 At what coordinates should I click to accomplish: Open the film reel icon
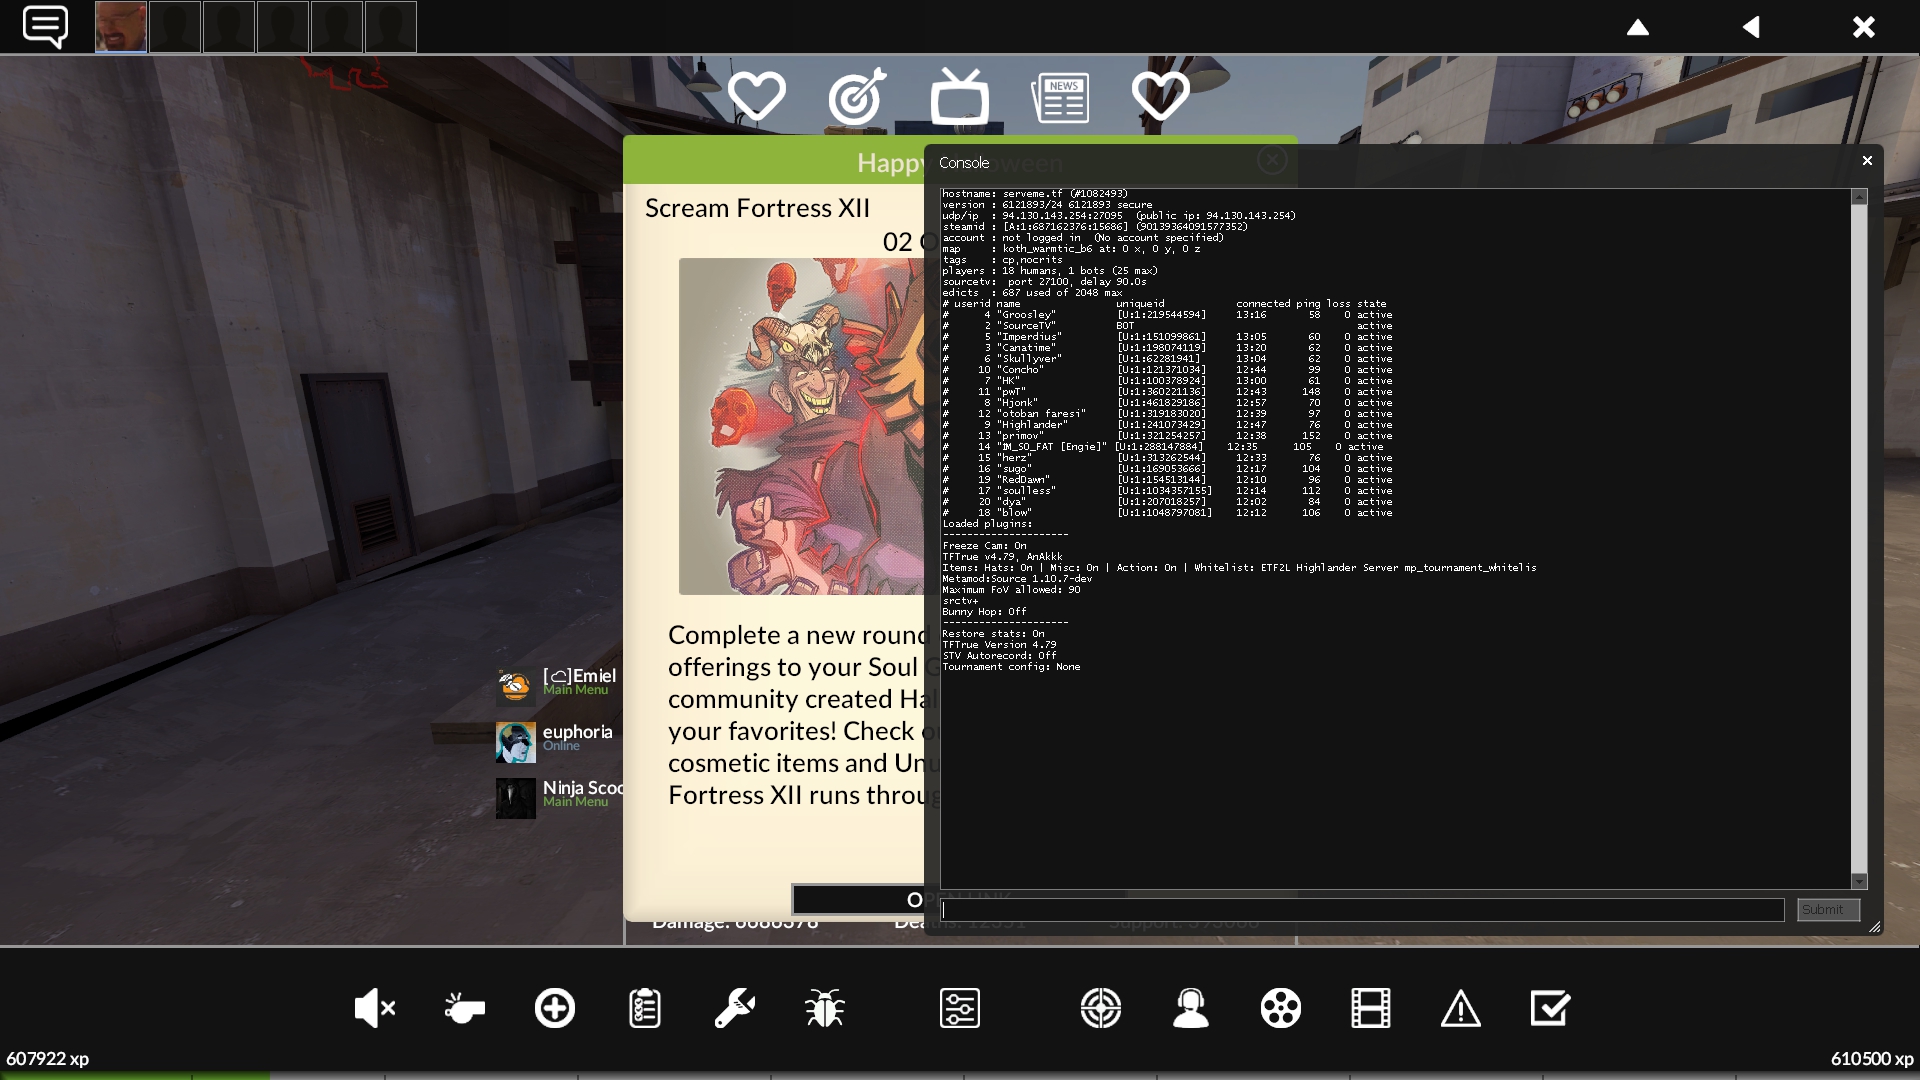point(1281,1008)
